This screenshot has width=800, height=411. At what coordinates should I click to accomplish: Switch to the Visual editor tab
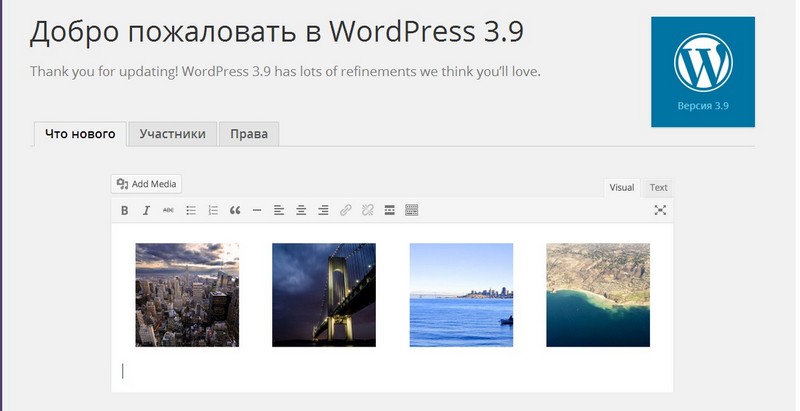pyautogui.click(x=621, y=188)
